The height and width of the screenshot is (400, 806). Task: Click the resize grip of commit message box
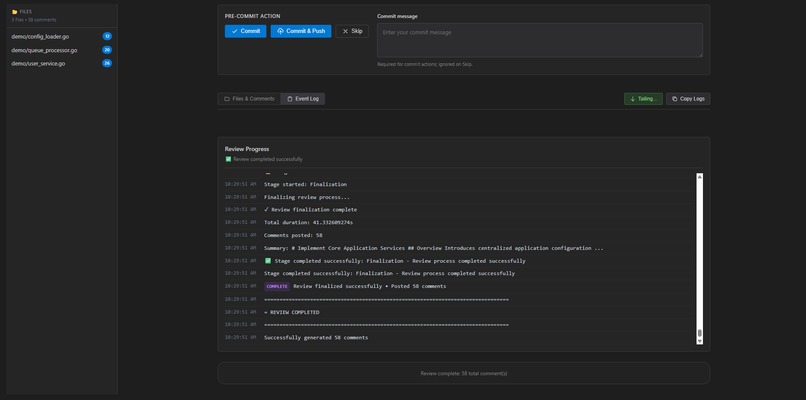click(700, 54)
